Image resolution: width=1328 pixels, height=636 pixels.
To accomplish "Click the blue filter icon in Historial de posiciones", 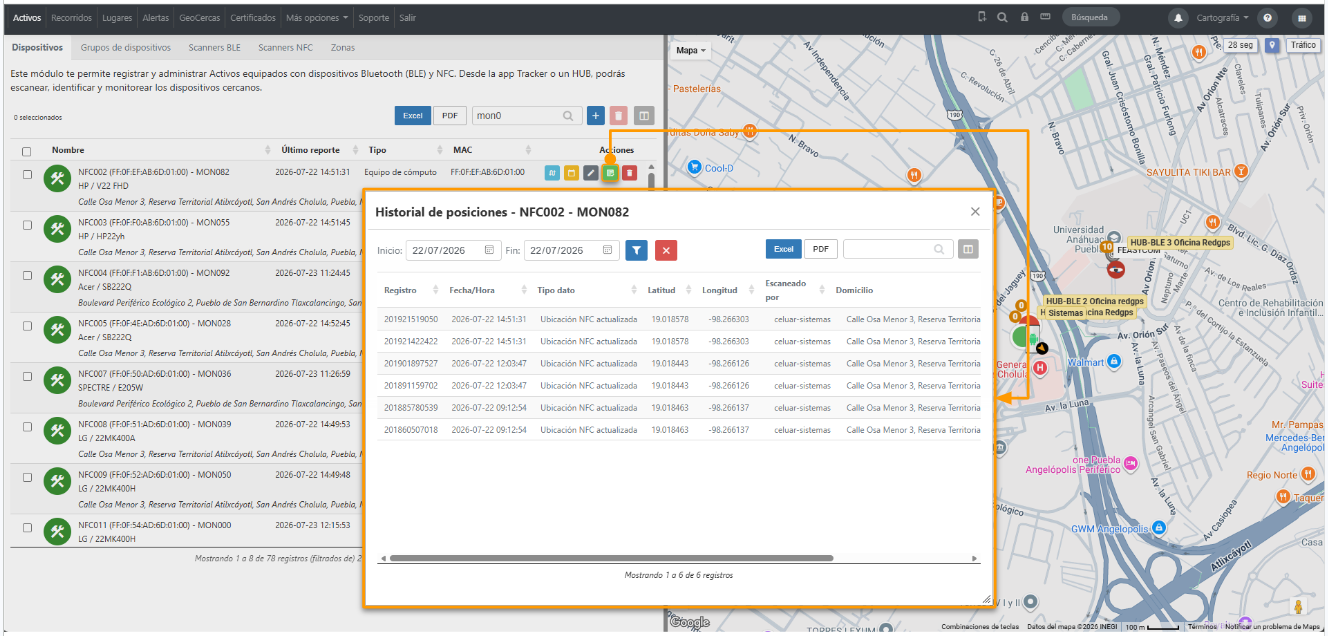I will (x=636, y=250).
